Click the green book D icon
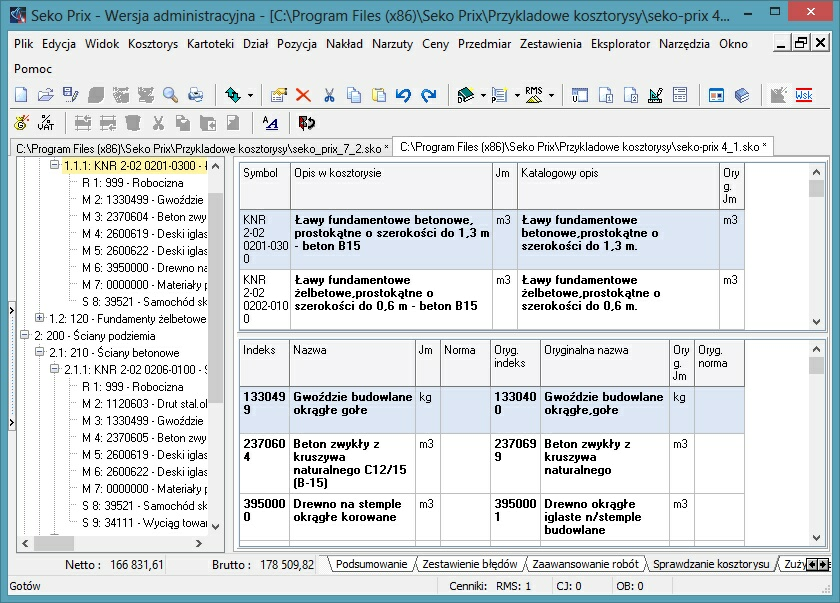Image resolution: width=840 pixels, height=603 pixels. point(466,95)
